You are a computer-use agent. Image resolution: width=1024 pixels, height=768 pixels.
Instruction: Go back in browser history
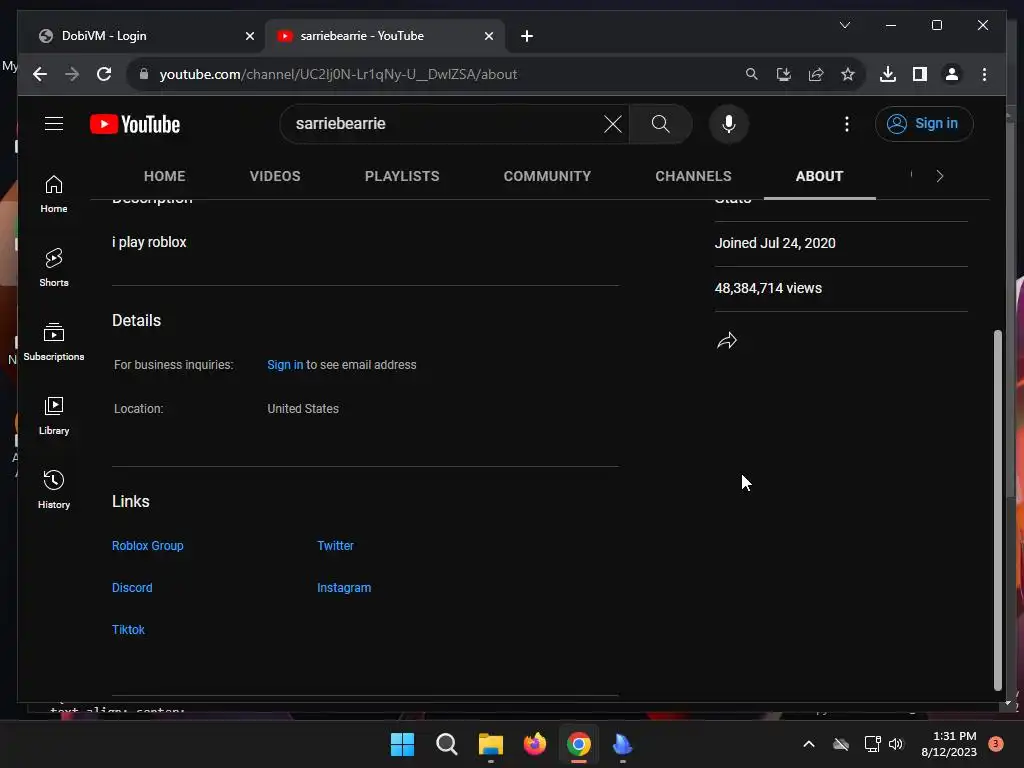pyautogui.click(x=40, y=74)
